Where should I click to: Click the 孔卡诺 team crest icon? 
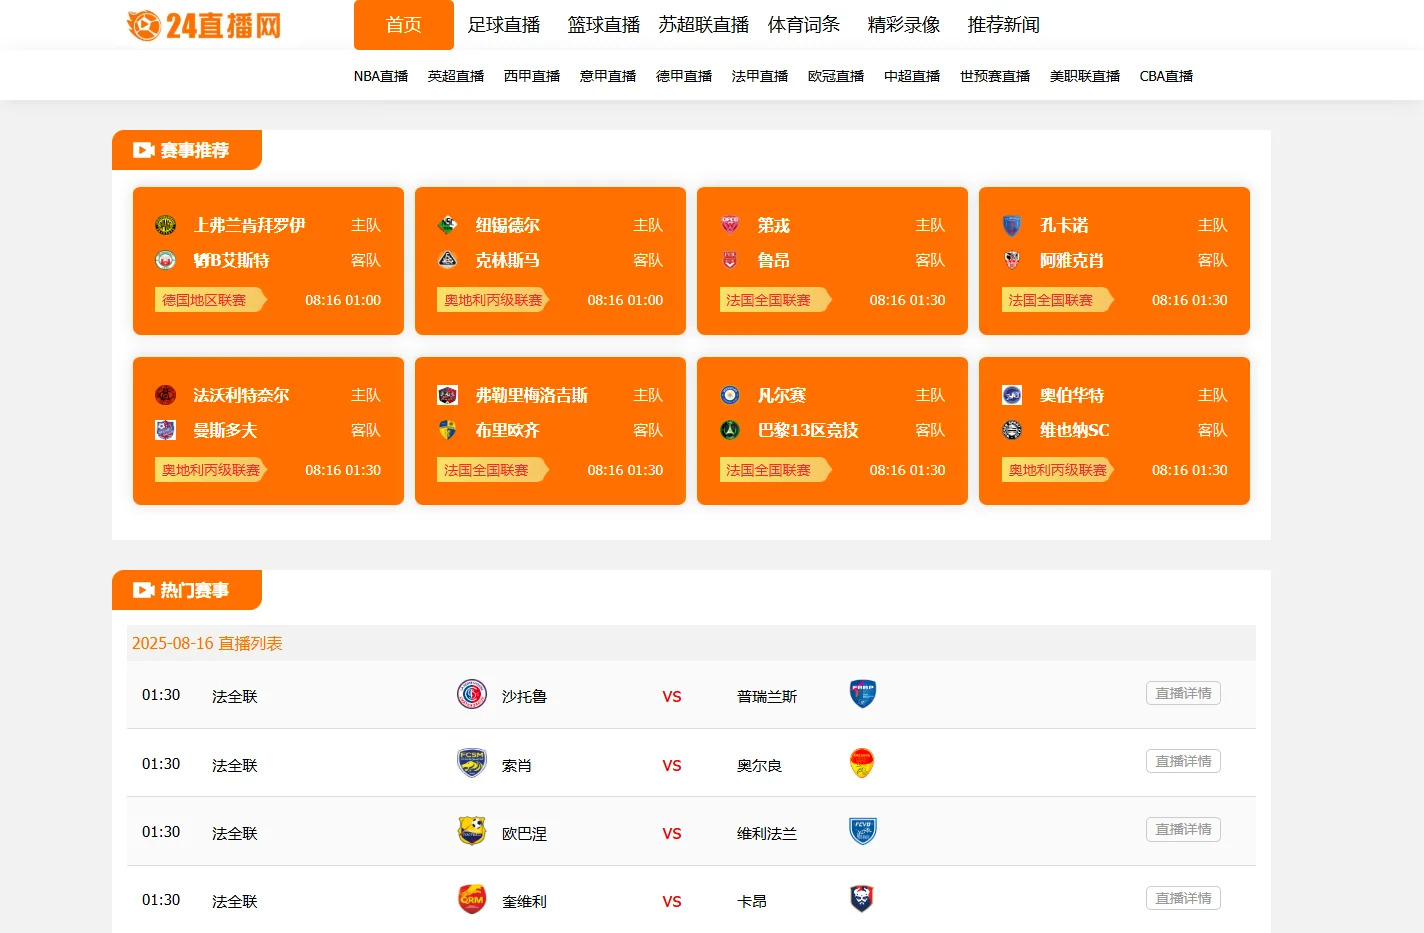click(x=1012, y=225)
